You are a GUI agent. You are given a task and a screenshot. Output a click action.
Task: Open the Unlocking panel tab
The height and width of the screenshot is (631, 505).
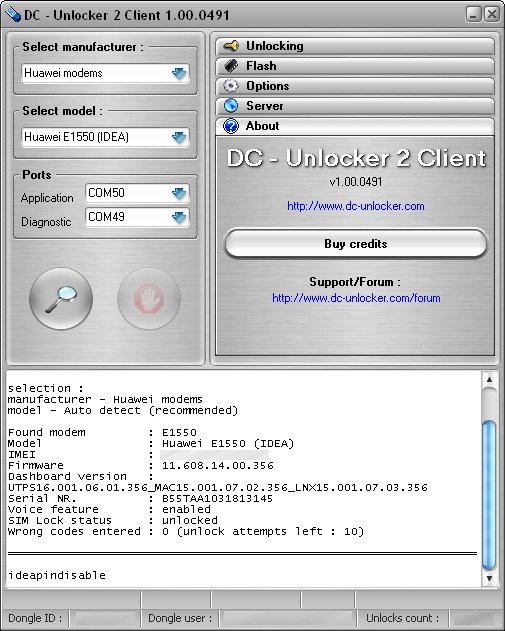(x=355, y=46)
